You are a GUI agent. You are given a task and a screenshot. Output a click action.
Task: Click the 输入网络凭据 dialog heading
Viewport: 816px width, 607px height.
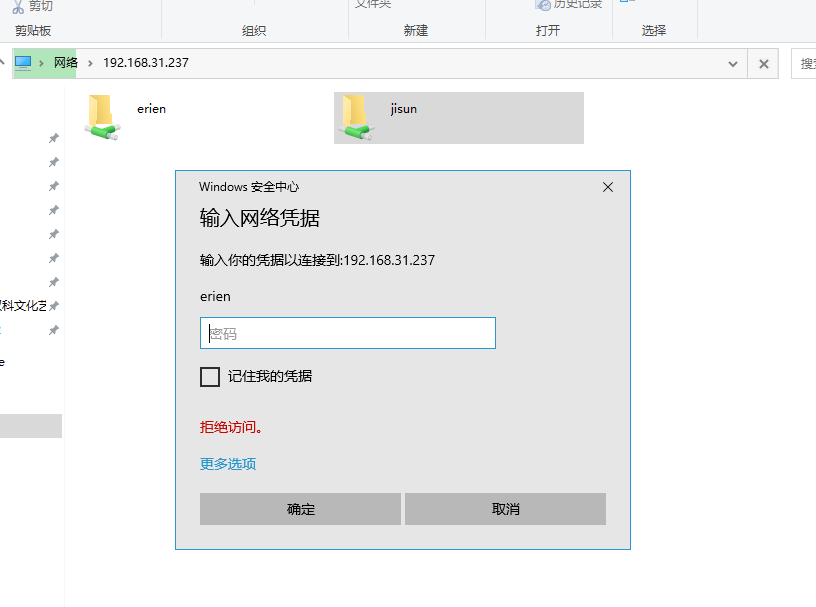pyautogui.click(x=259, y=218)
